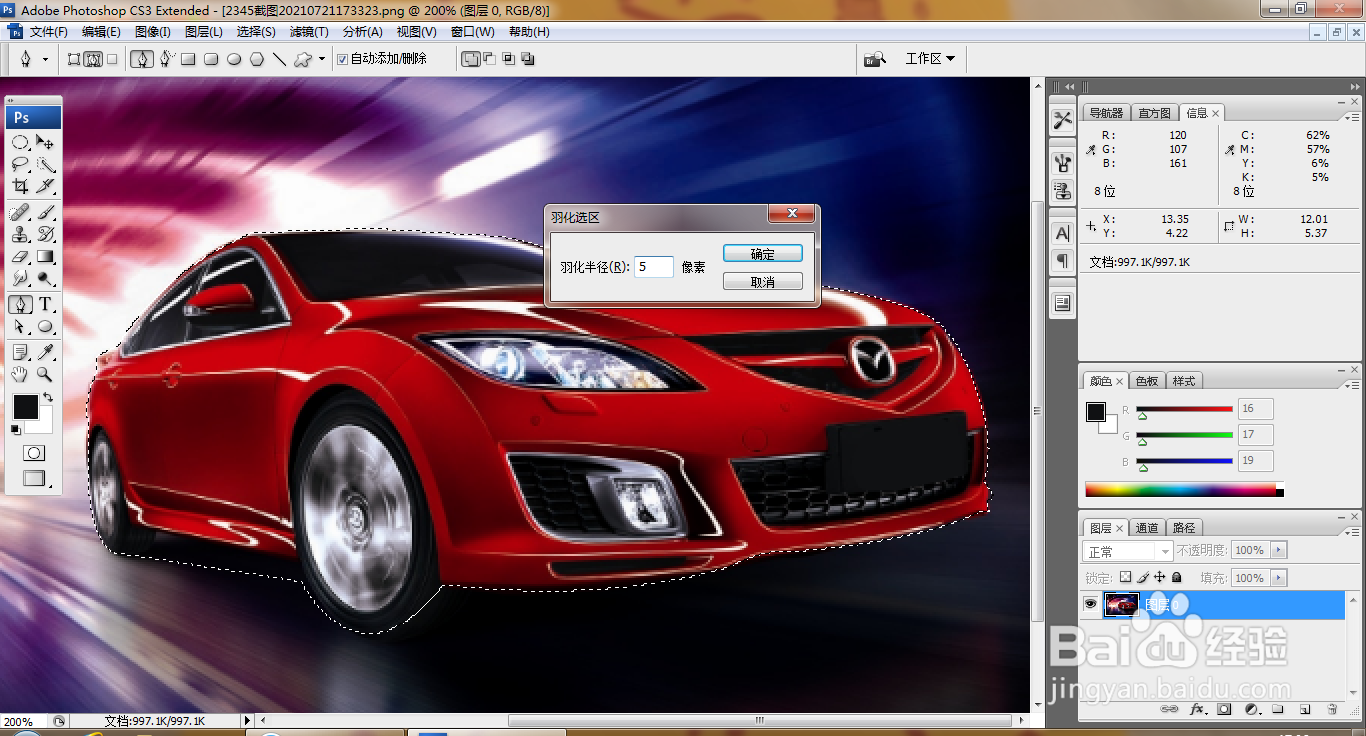Viewport: 1366px width, 736px height.
Task: Select the History Brush tool
Action: (45, 234)
